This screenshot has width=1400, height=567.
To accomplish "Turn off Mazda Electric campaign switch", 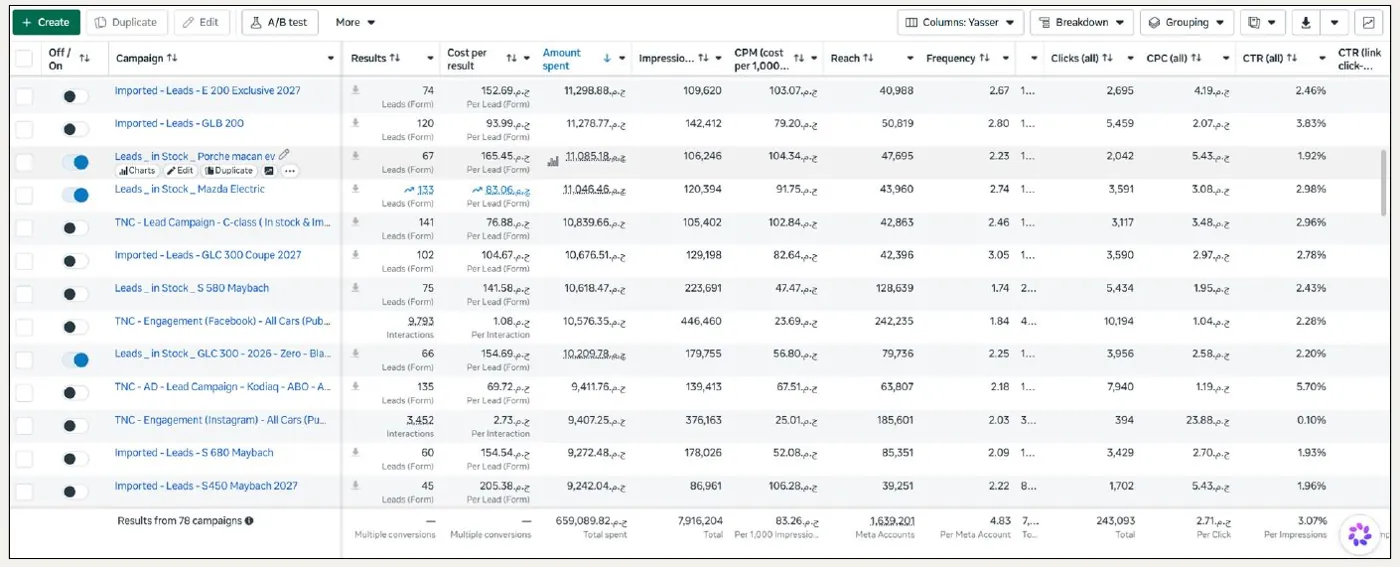I will [75, 195].
